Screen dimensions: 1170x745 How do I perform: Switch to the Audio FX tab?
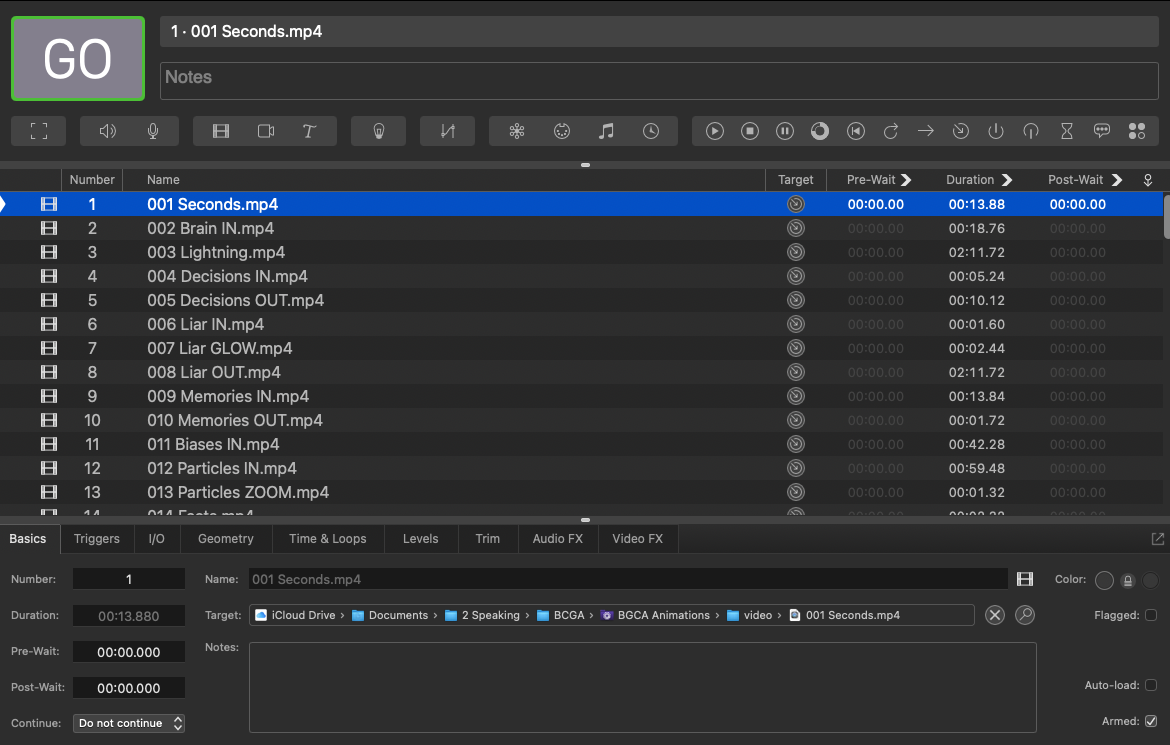click(x=557, y=538)
